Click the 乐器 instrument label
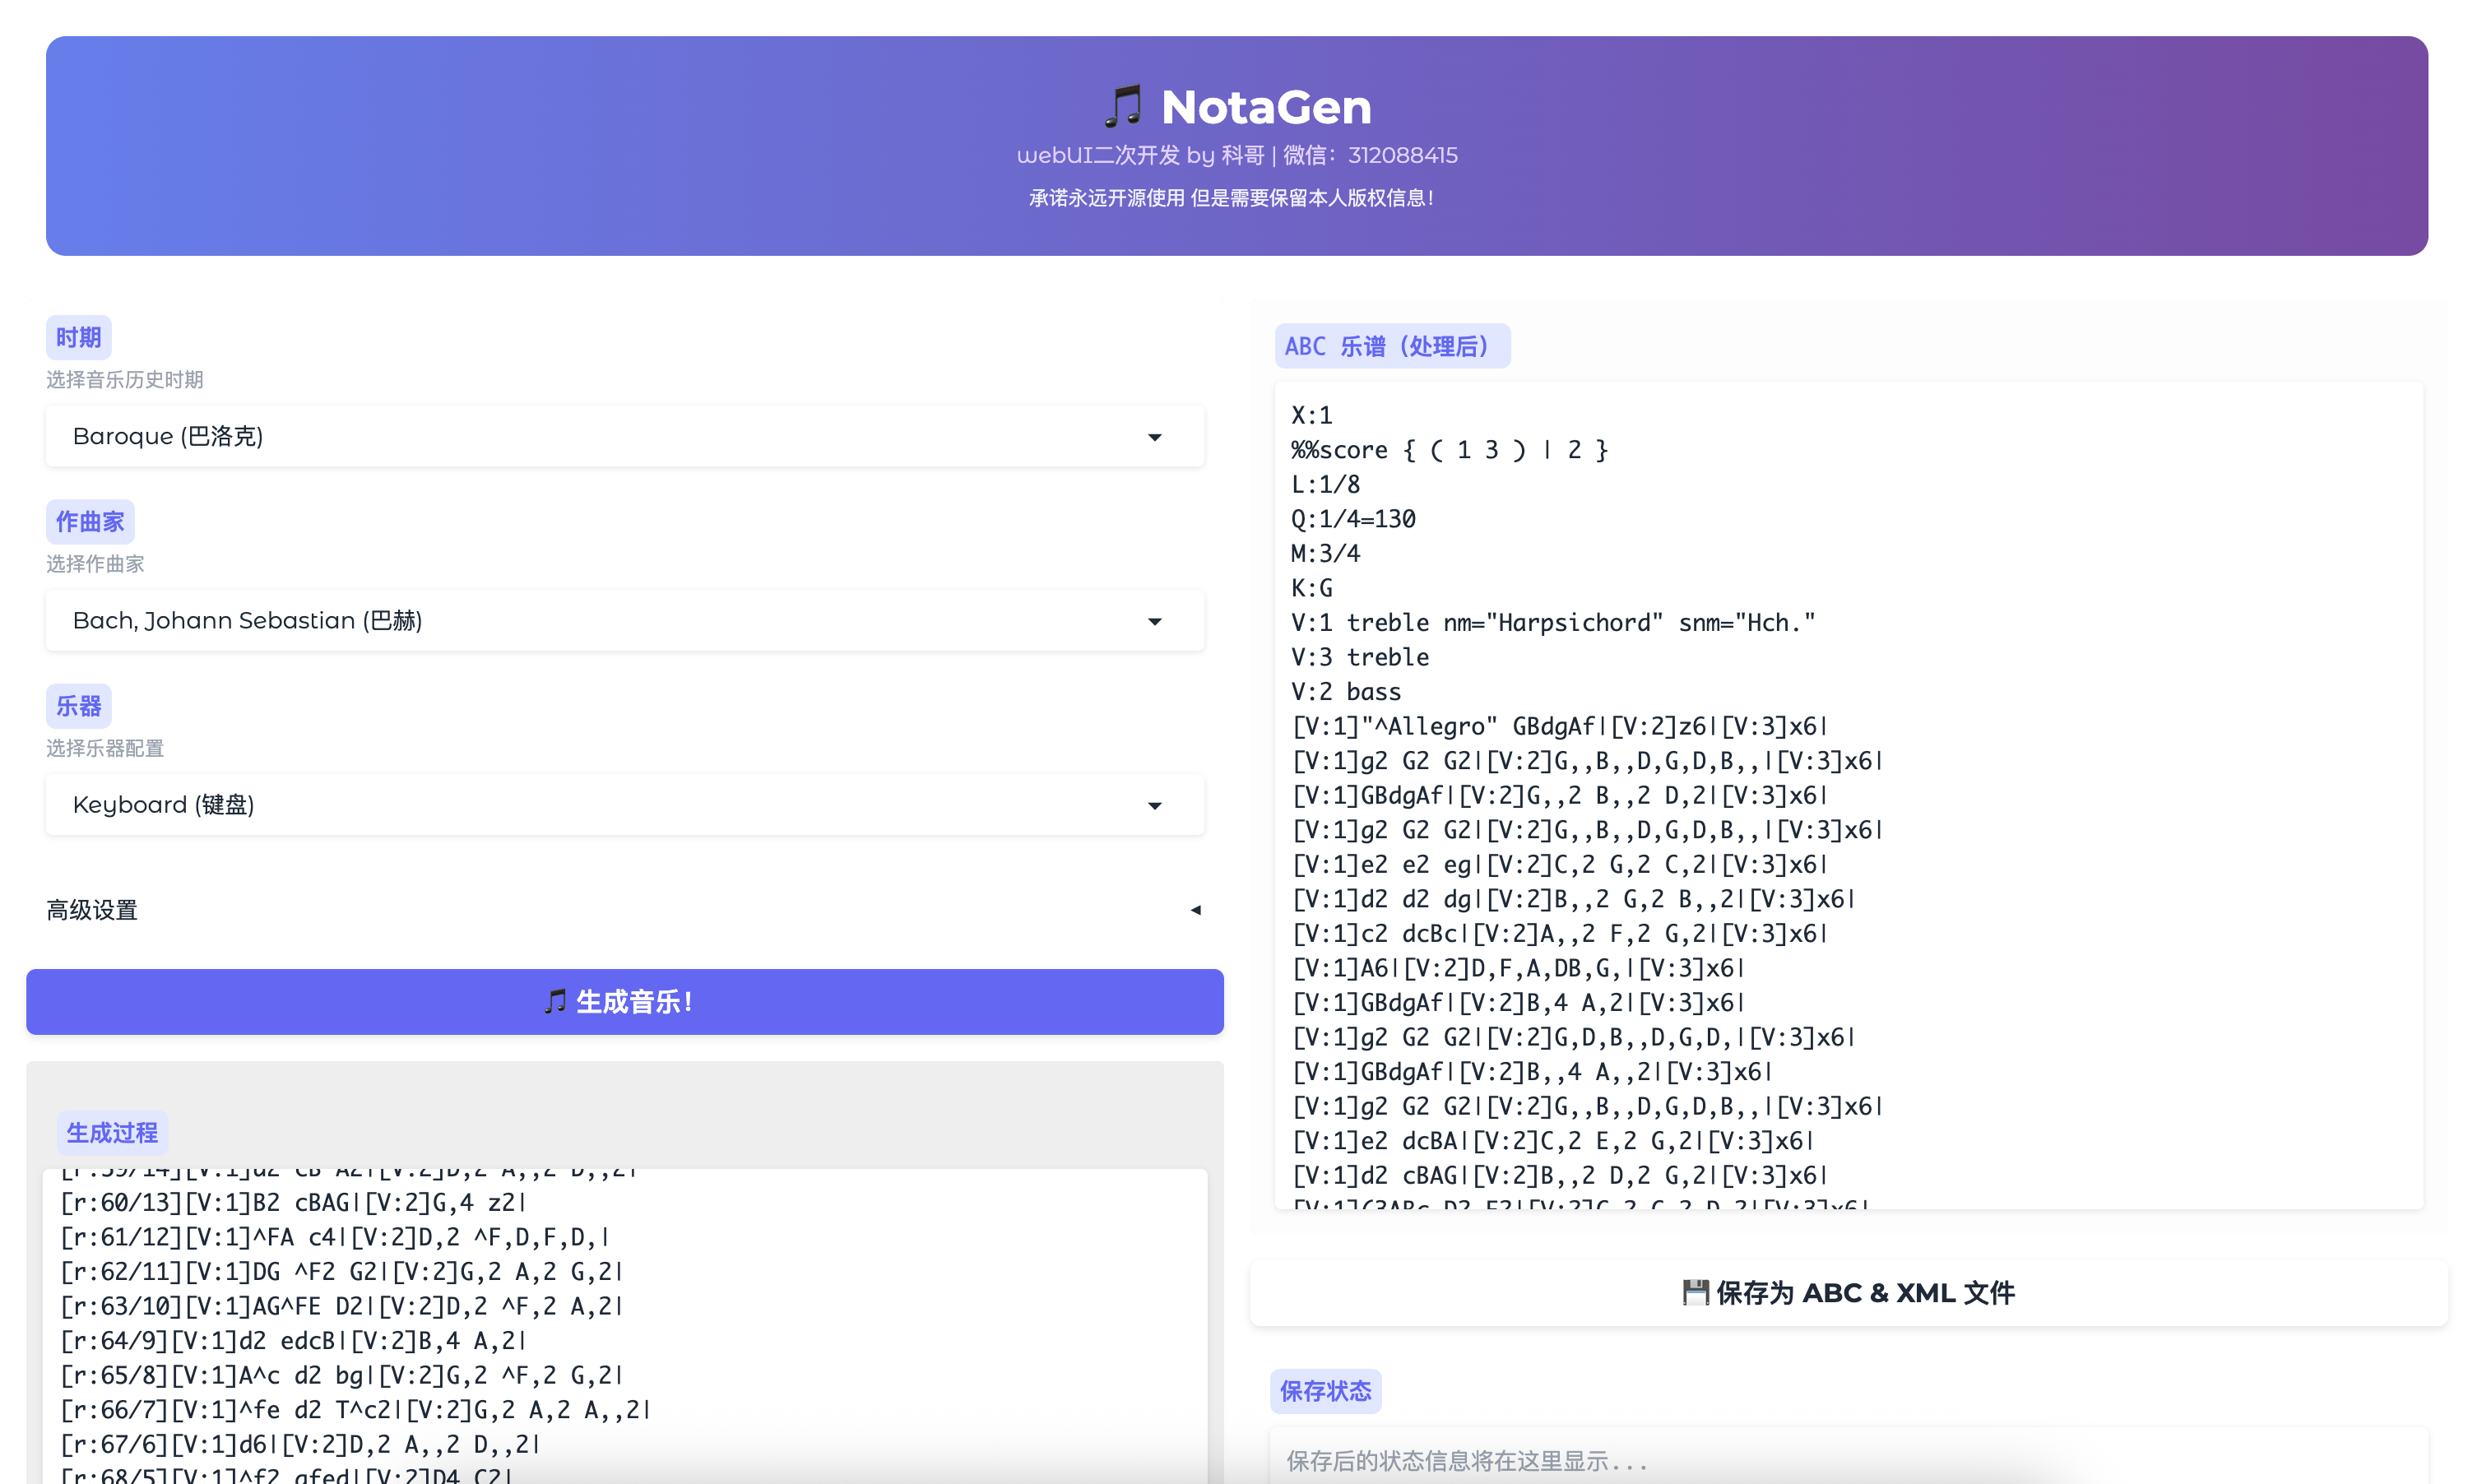2468x1484 pixels. [78, 706]
